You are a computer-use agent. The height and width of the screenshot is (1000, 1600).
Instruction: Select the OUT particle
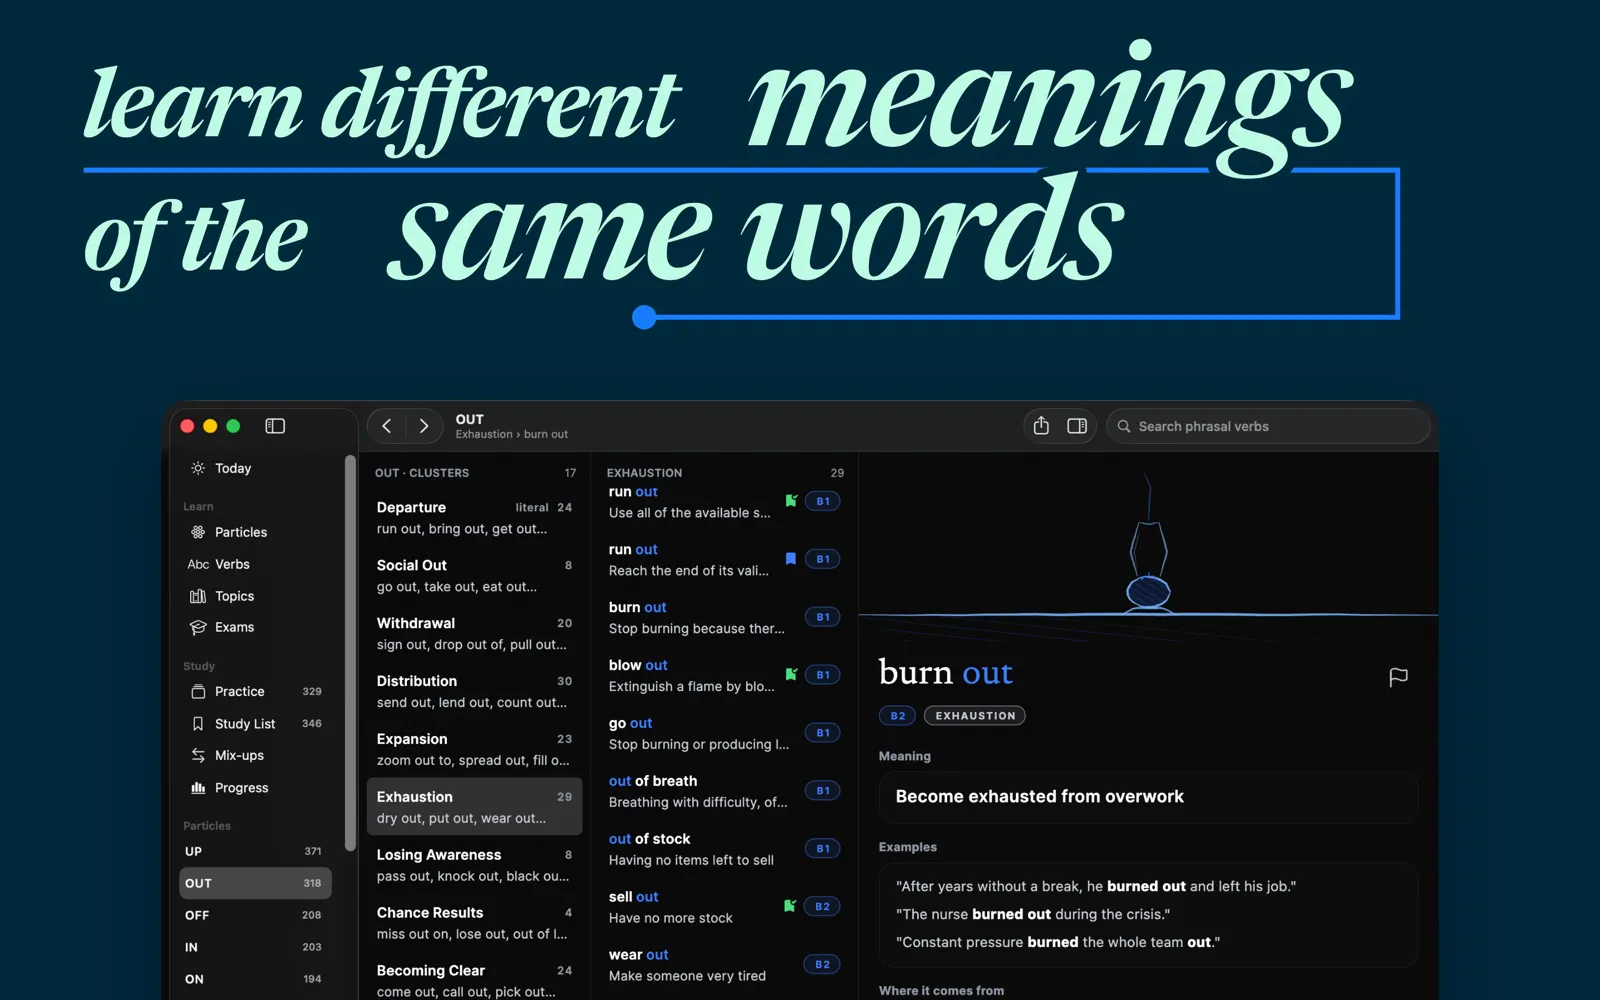255,883
